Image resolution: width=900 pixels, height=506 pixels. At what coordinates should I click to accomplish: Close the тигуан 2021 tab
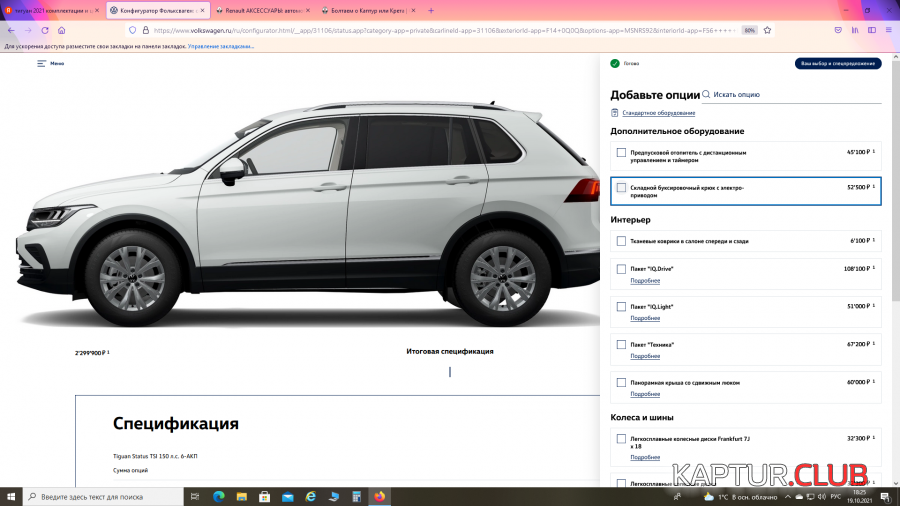pyautogui.click(x=96, y=10)
